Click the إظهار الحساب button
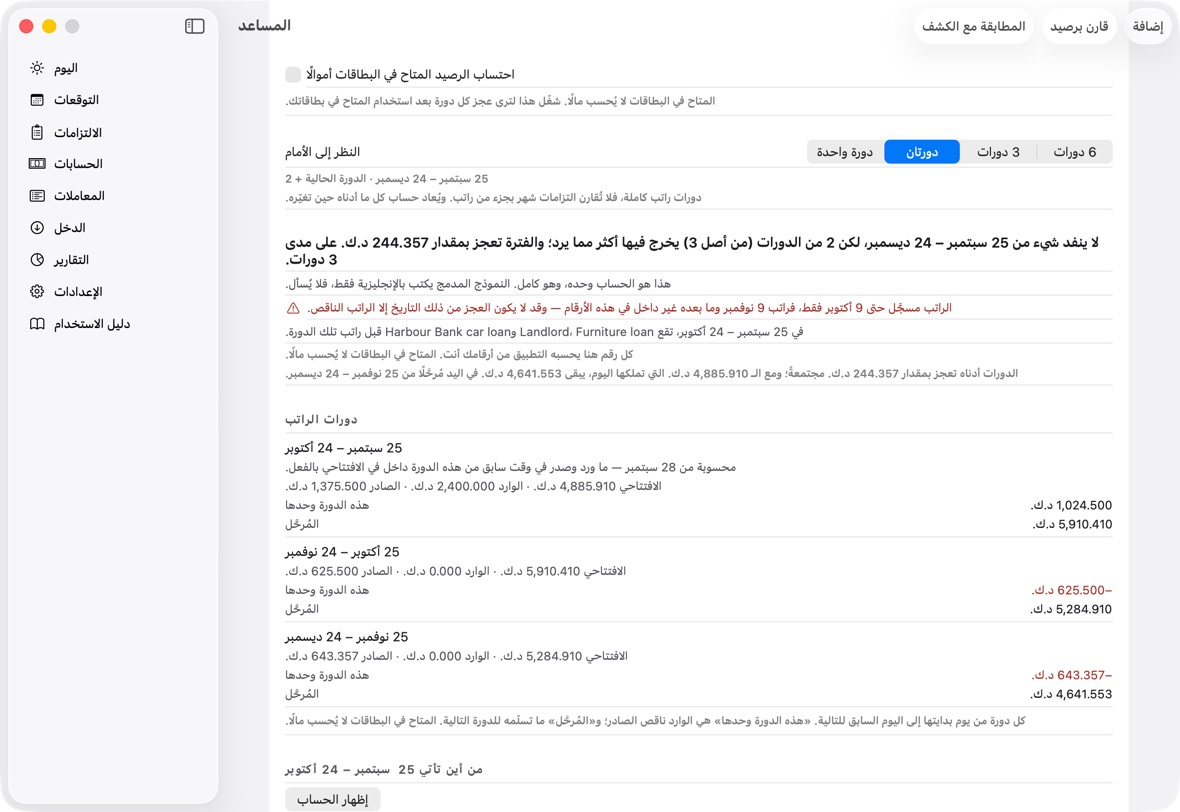Screen dimensions: 1180x812 tap(333, 799)
